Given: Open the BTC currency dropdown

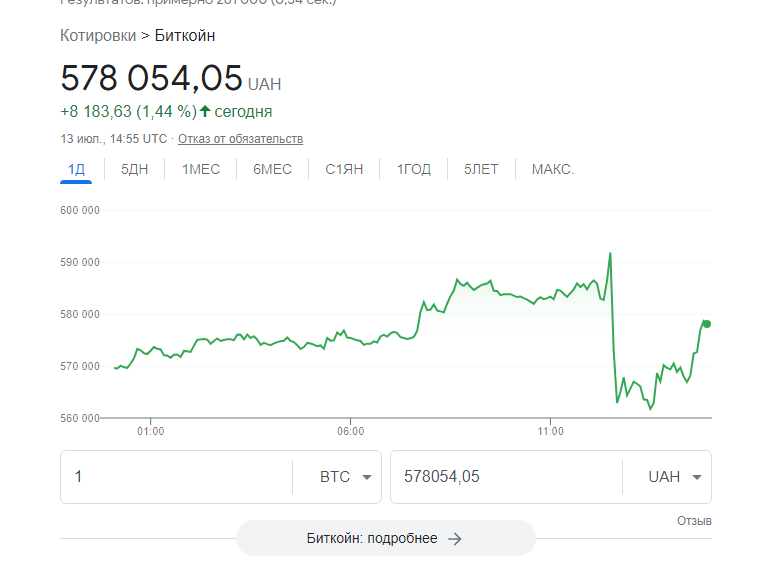Looking at the screenshot, I should click(345, 477).
